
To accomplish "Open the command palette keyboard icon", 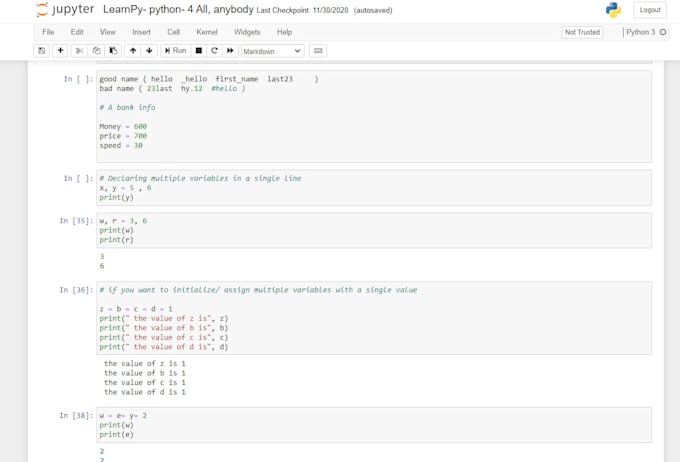I will pos(318,51).
